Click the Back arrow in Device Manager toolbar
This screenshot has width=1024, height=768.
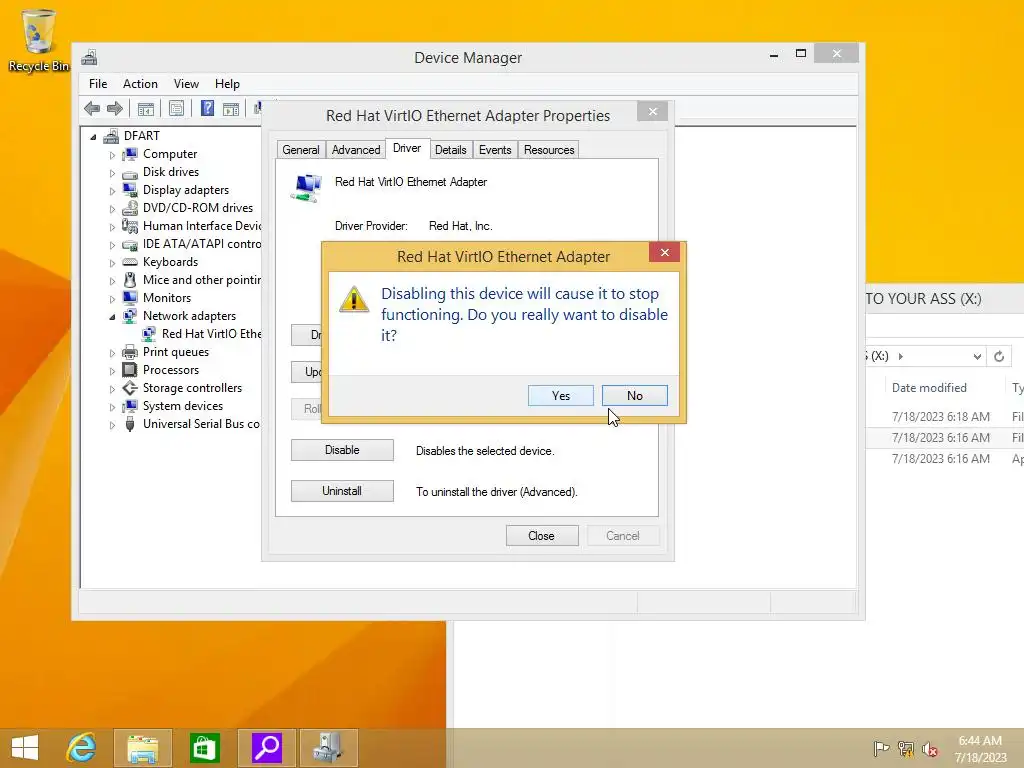pos(92,108)
